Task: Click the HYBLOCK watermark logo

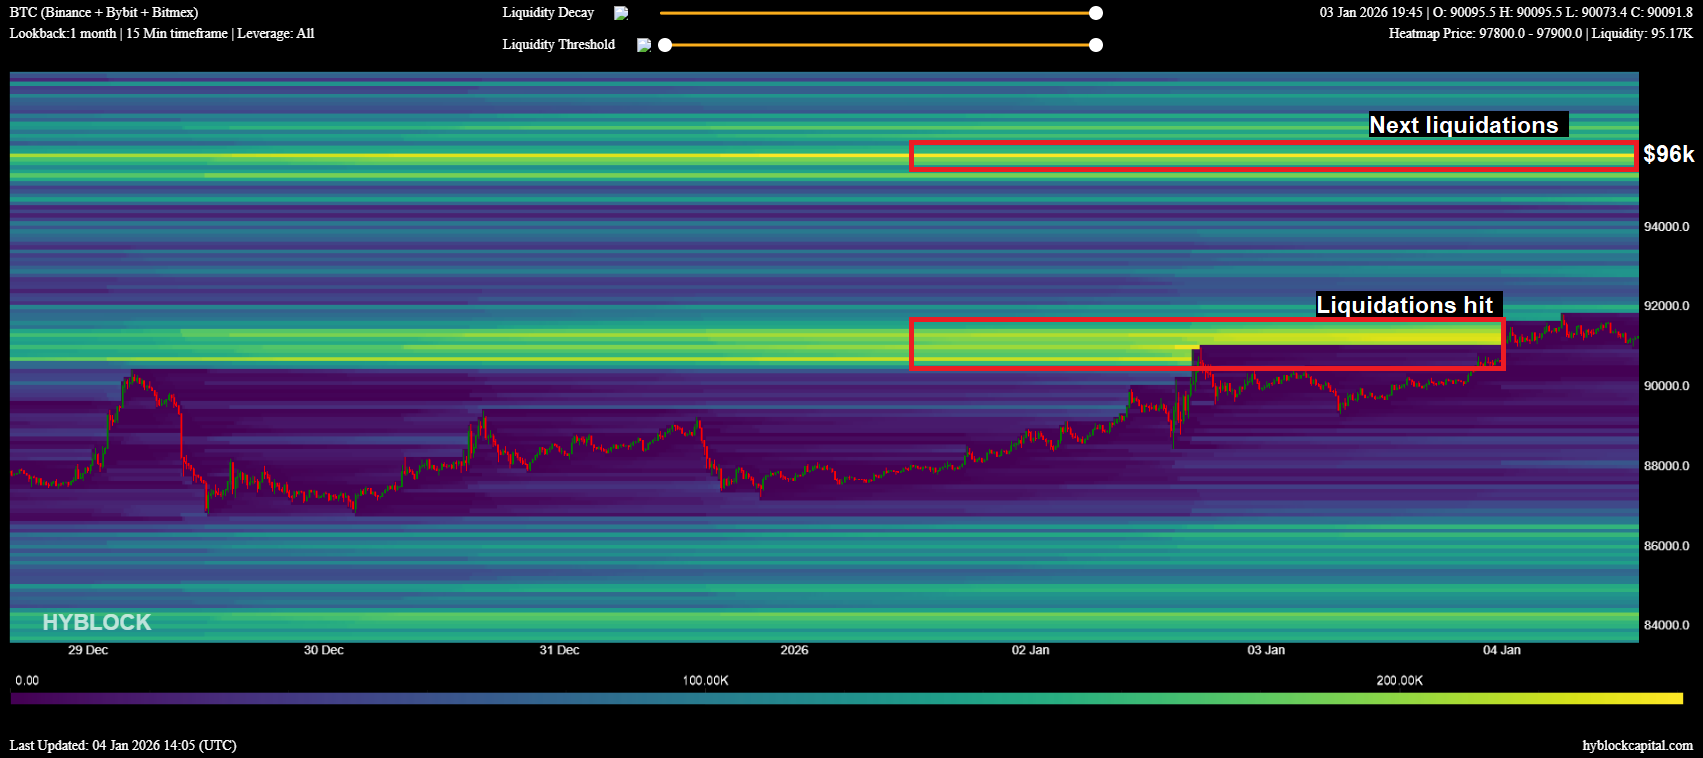Action: (x=97, y=622)
